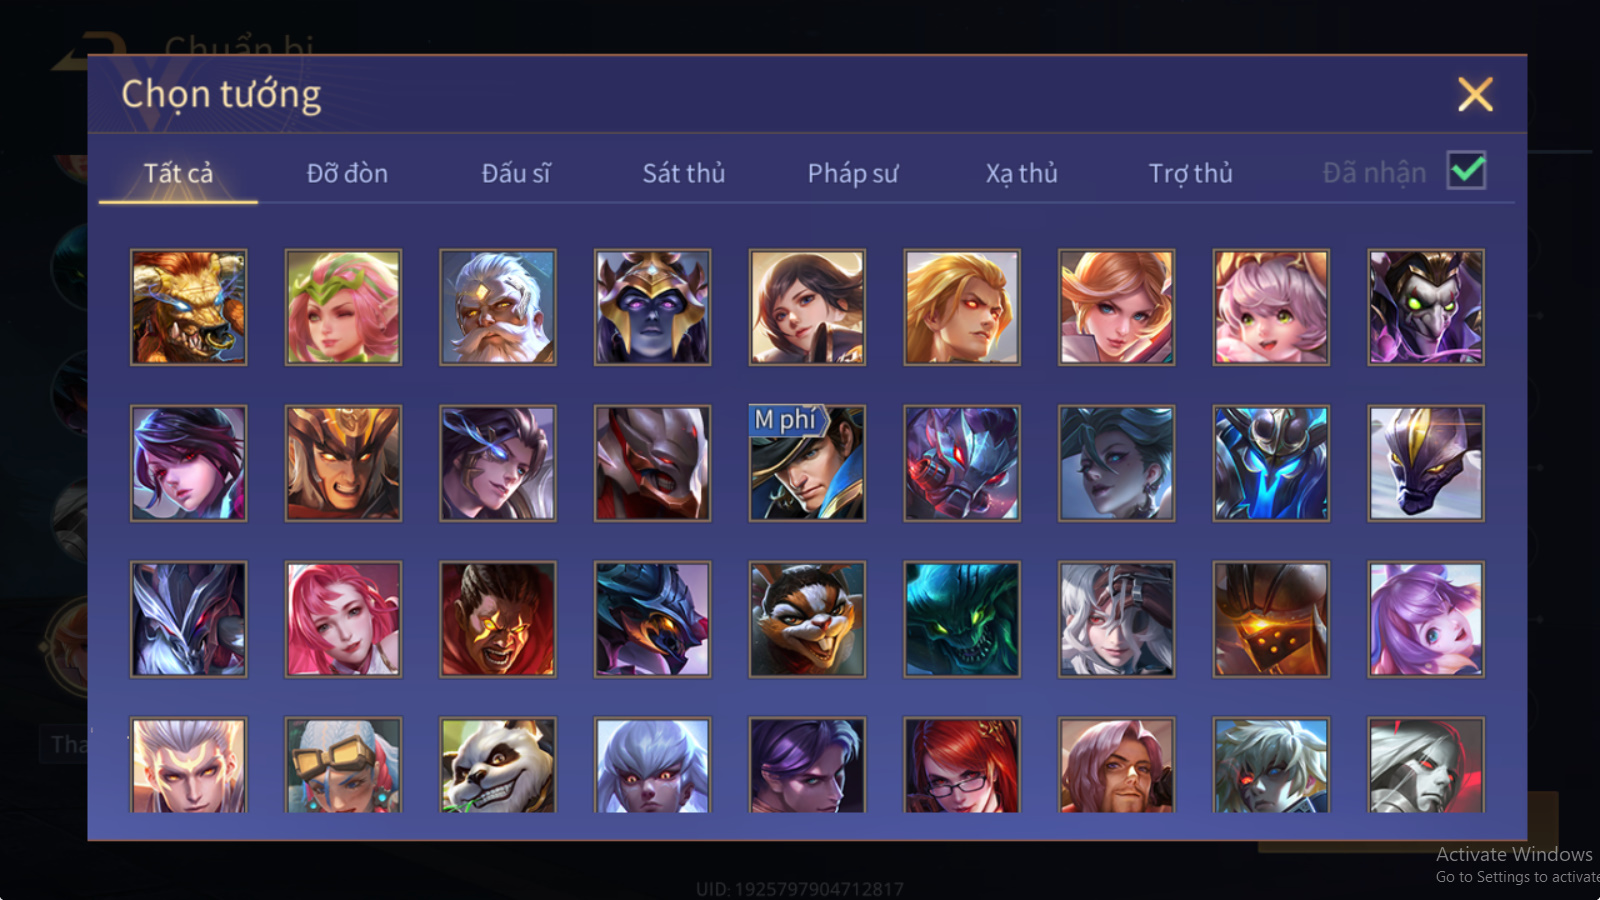Show the Sát thủ heroes tab

684,173
